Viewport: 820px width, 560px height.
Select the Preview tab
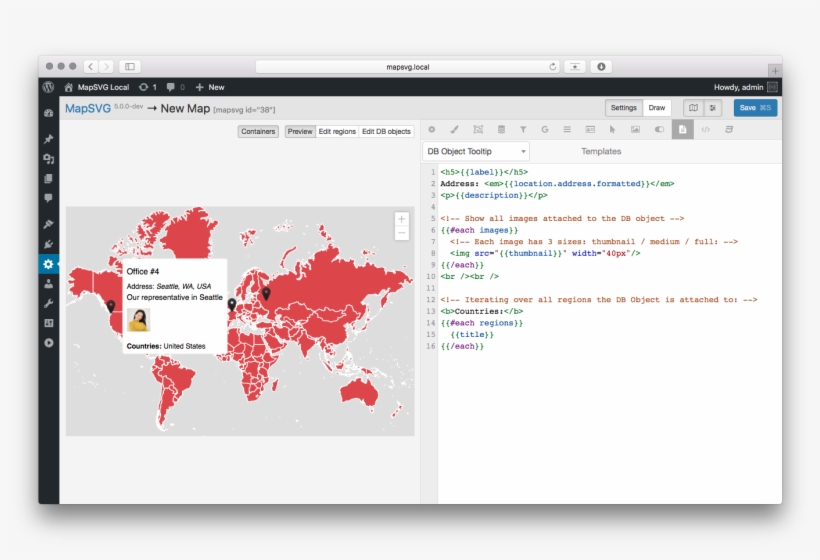pyautogui.click(x=300, y=131)
